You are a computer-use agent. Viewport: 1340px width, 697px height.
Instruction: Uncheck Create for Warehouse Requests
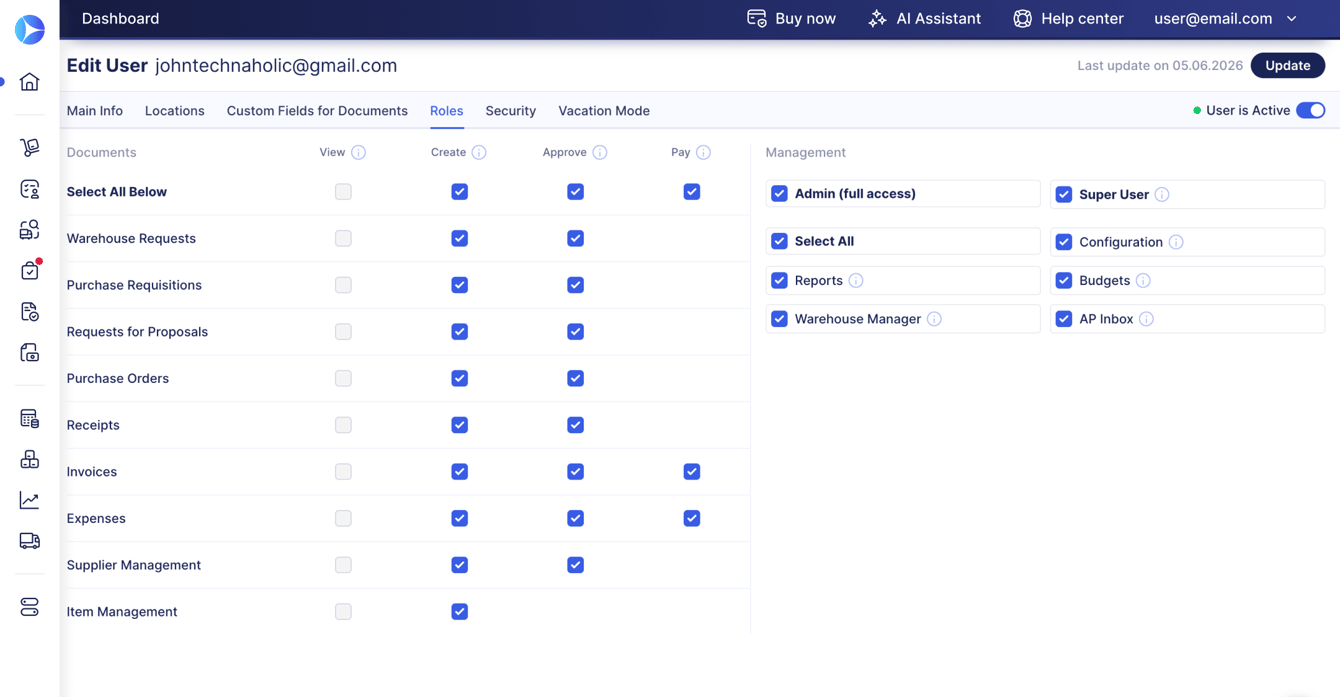click(459, 238)
